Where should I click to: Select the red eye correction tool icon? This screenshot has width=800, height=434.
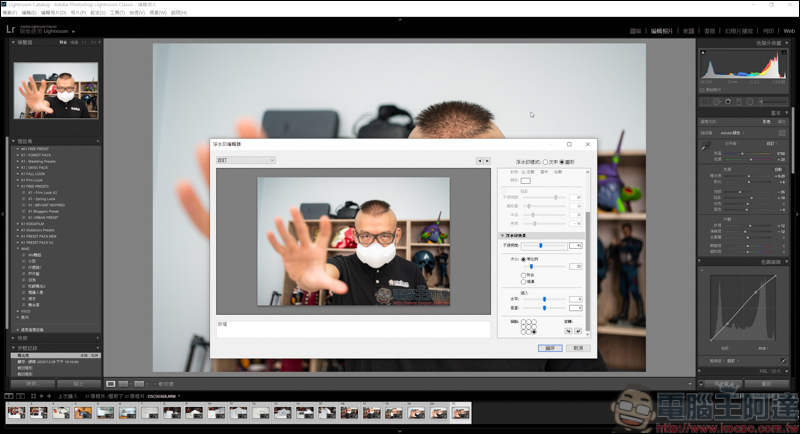coord(728,101)
